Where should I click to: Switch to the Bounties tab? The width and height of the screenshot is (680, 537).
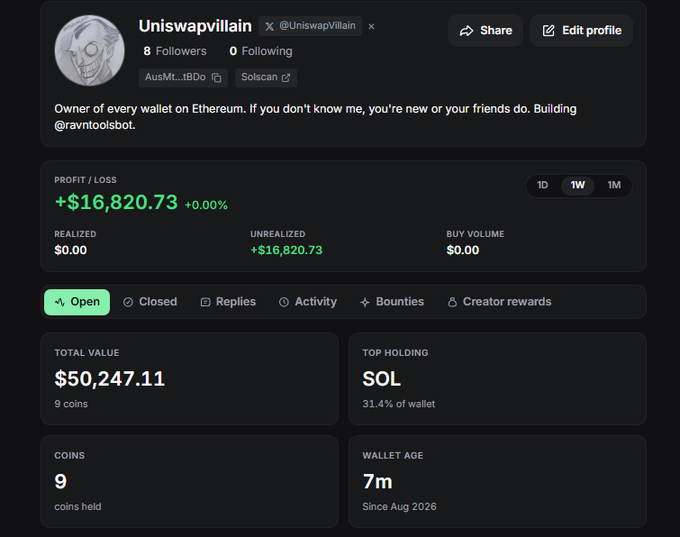point(392,302)
